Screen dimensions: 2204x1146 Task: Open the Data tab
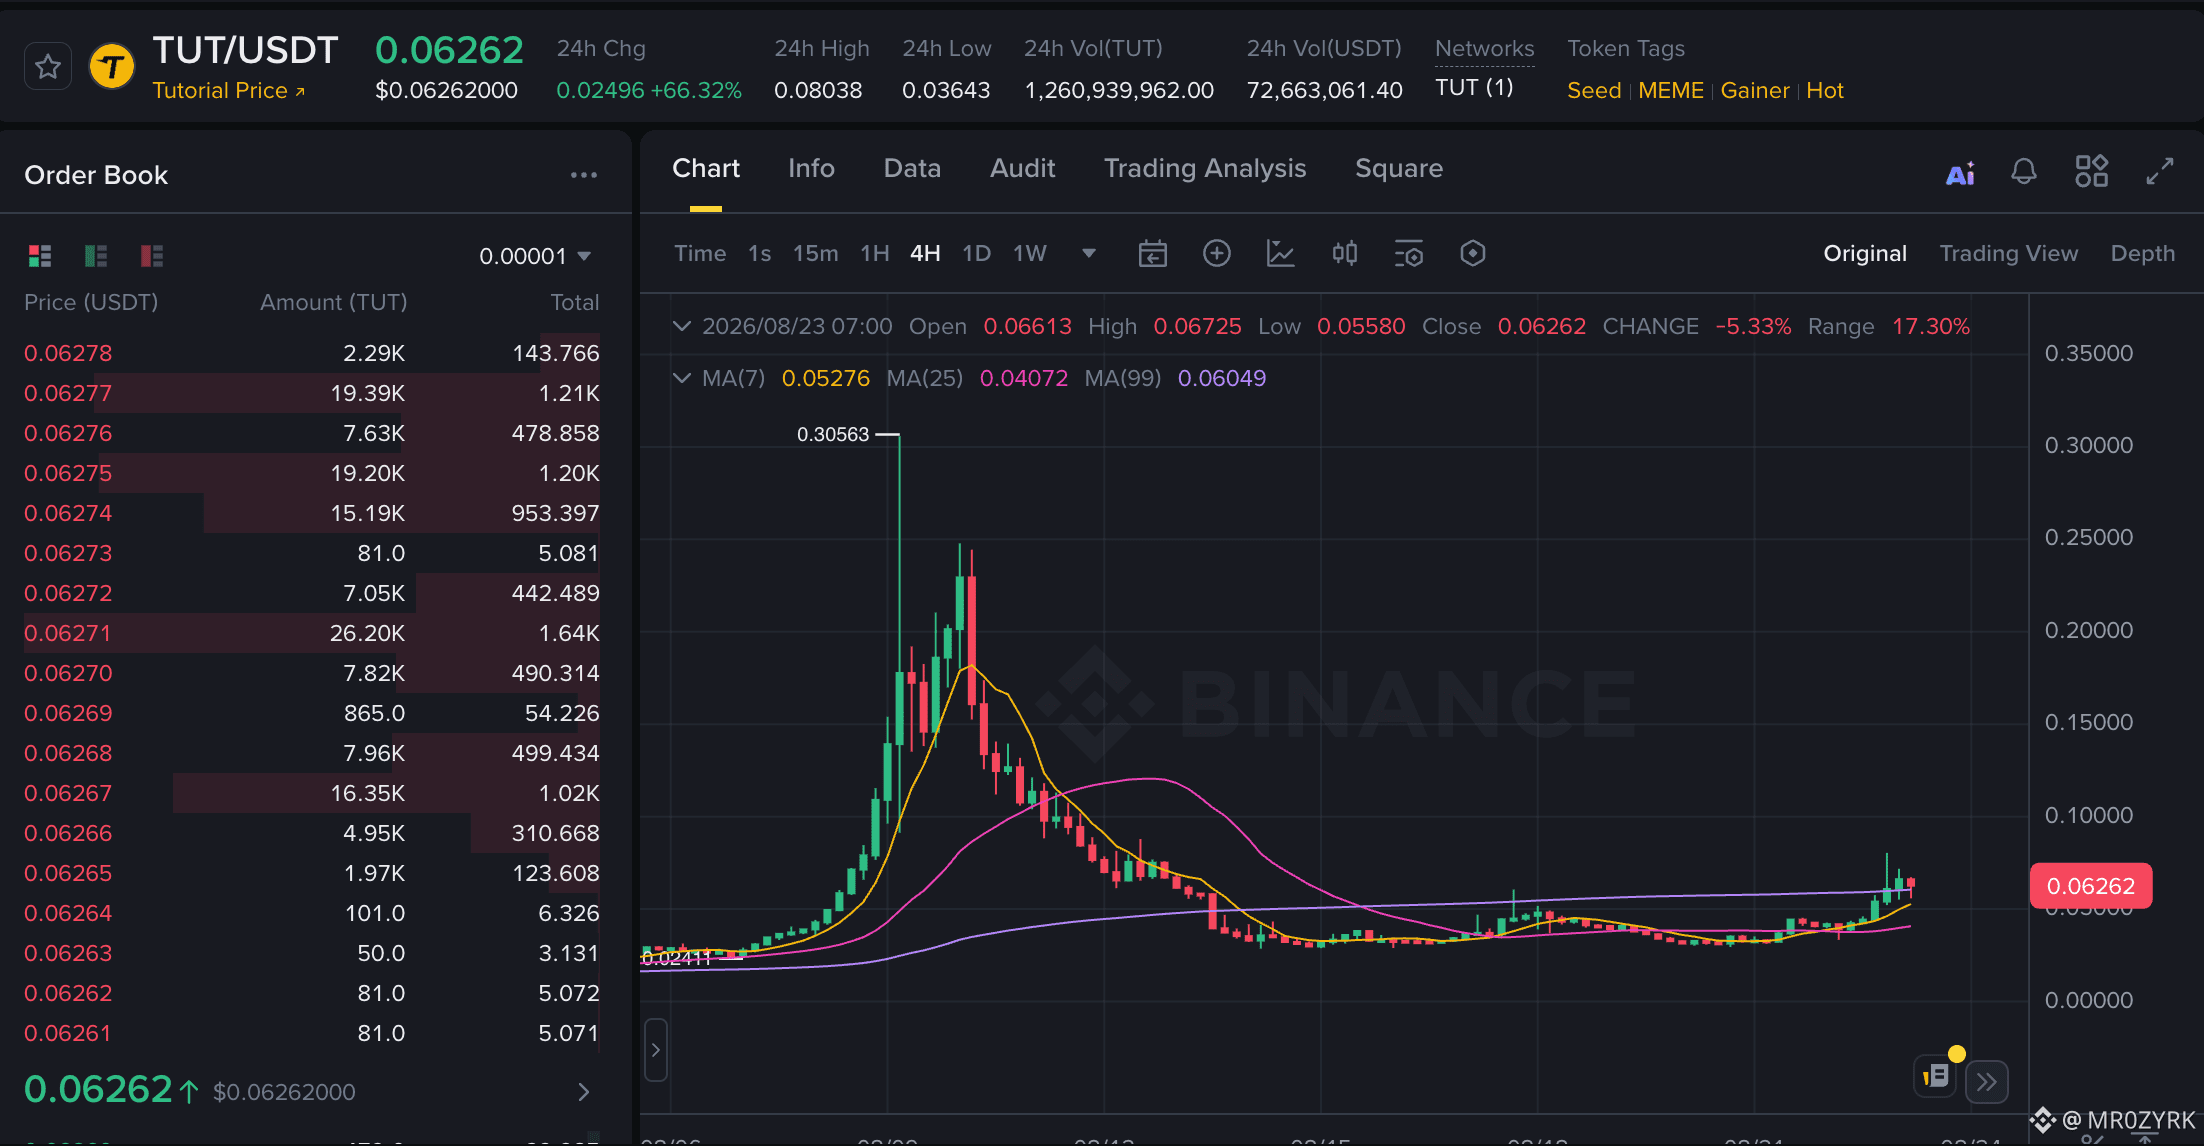point(912,169)
